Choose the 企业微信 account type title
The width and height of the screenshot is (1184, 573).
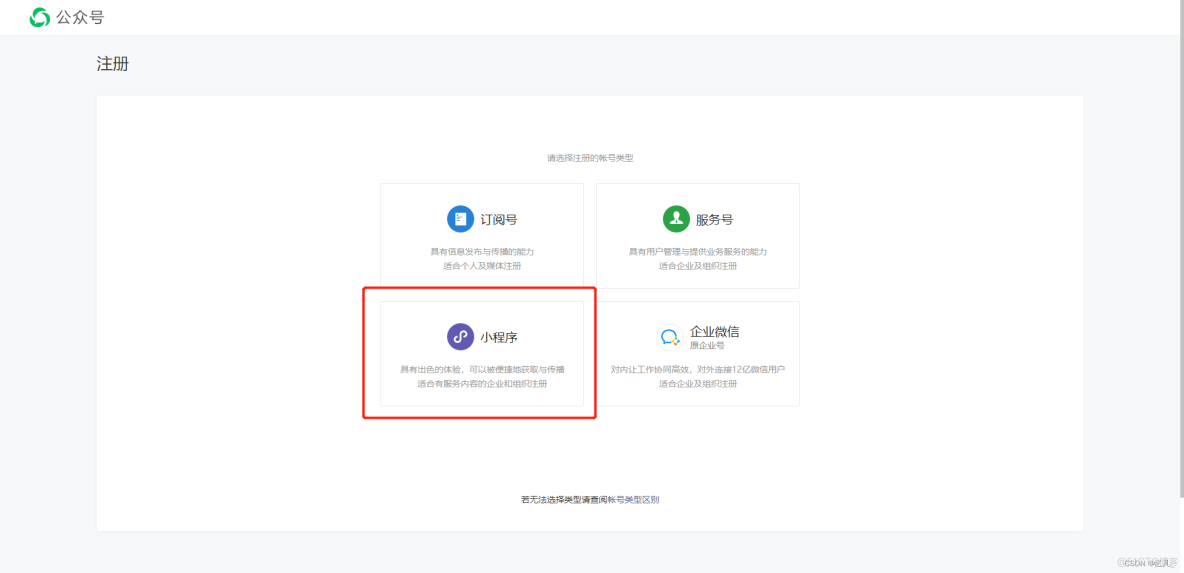pyautogui.click(x=714, y=331)
